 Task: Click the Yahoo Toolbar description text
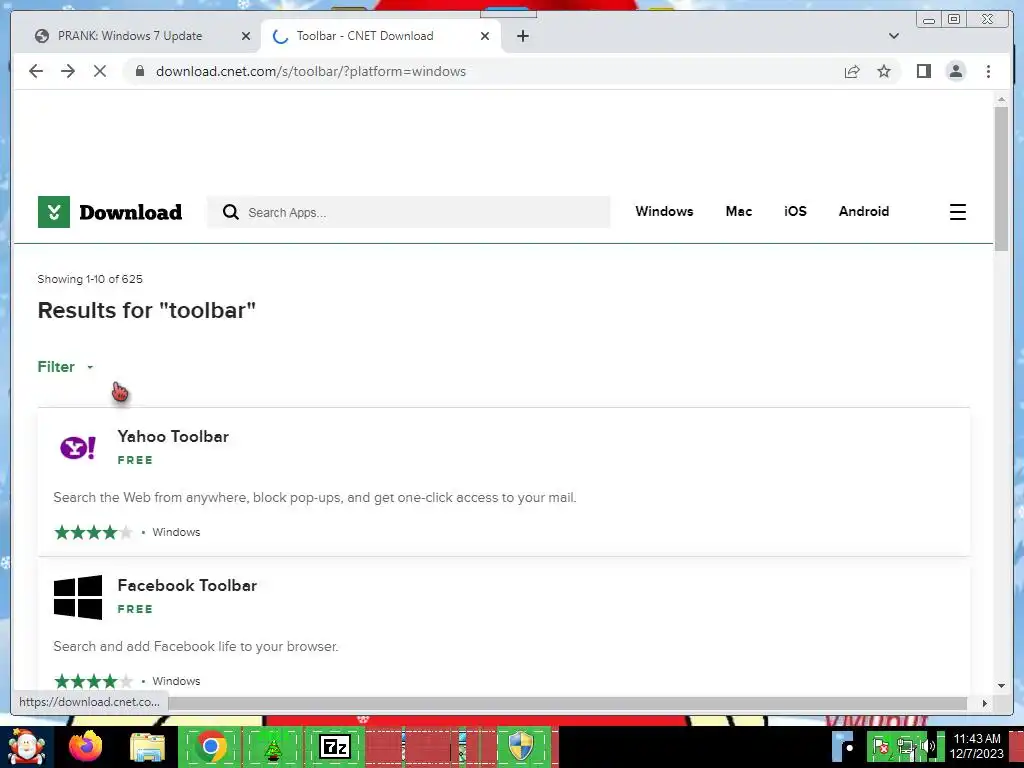pyautogui.click(x=314, y=497)
